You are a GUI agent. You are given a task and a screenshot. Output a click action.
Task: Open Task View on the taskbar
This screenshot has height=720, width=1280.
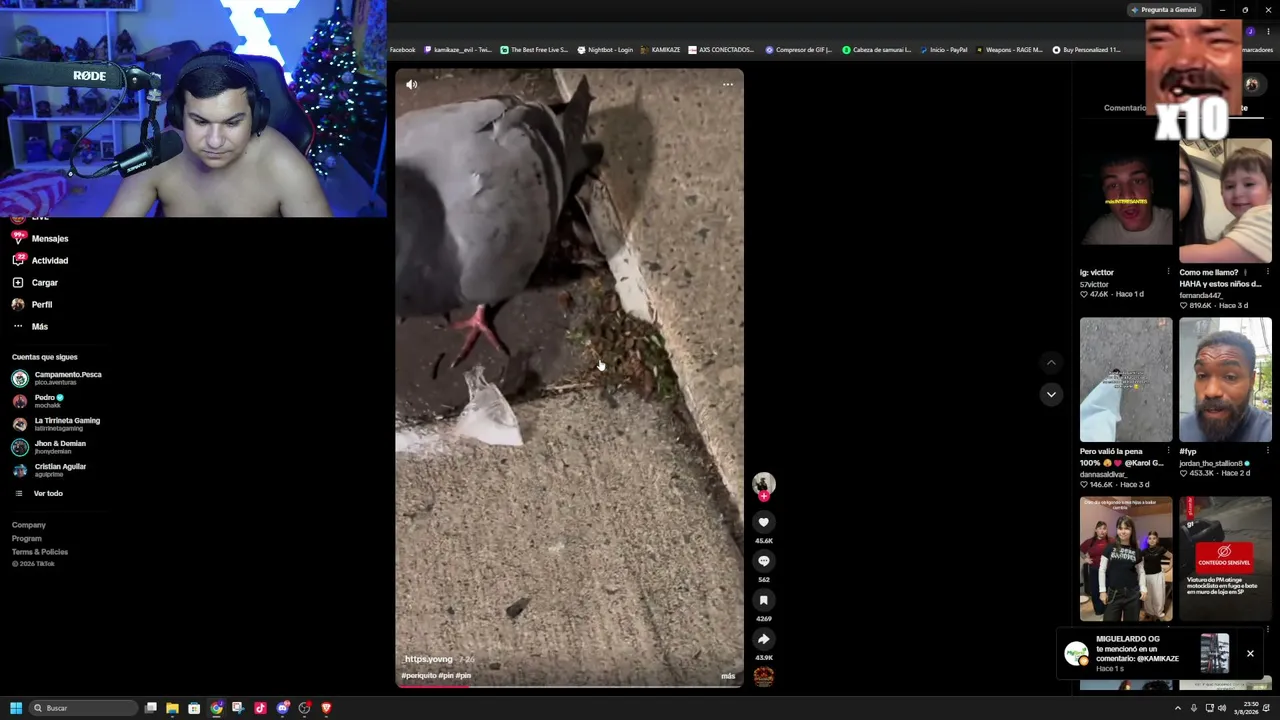click(x=151, y=708)
